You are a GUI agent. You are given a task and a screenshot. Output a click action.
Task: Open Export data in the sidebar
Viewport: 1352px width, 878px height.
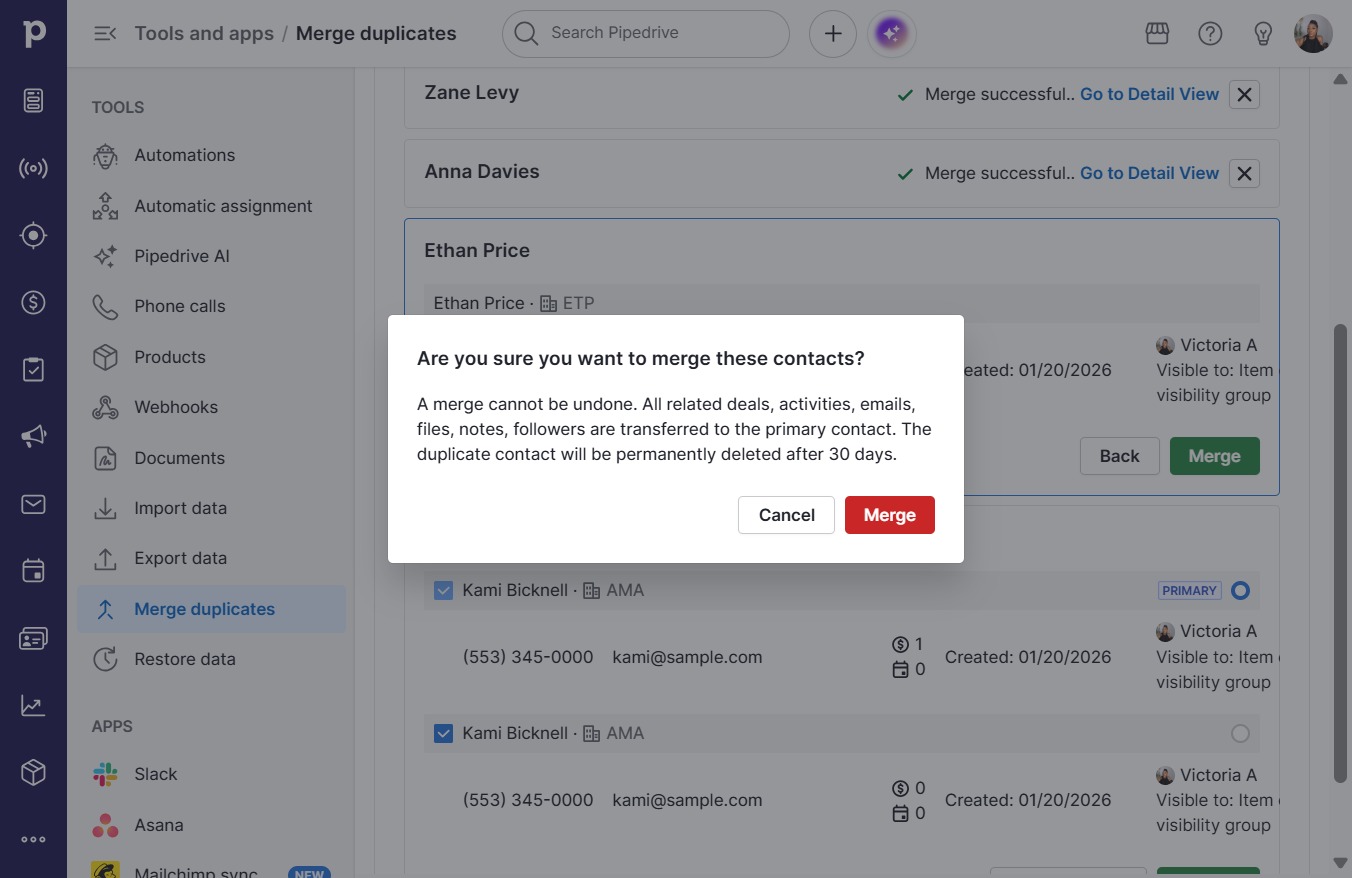click(211, 558)
